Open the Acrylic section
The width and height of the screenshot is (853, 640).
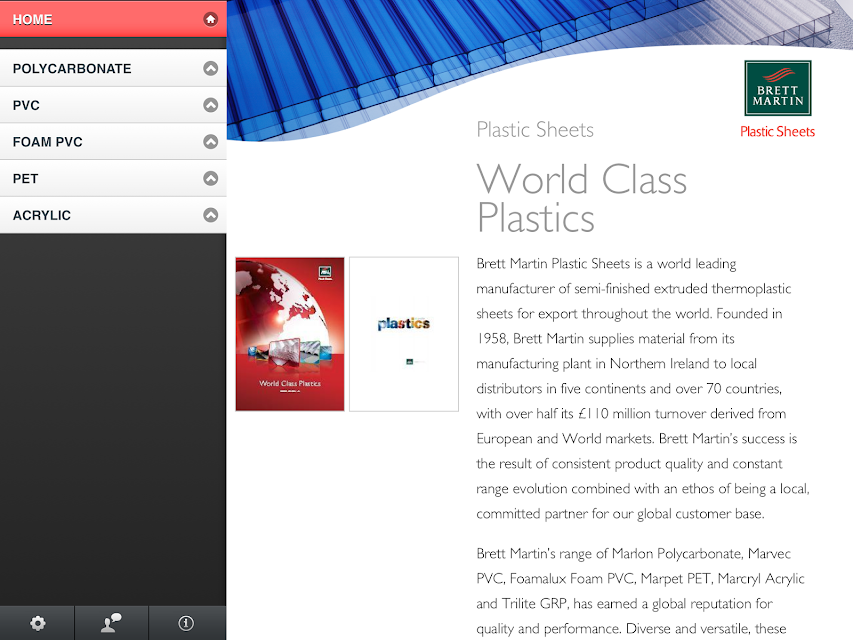pos(113,215)
